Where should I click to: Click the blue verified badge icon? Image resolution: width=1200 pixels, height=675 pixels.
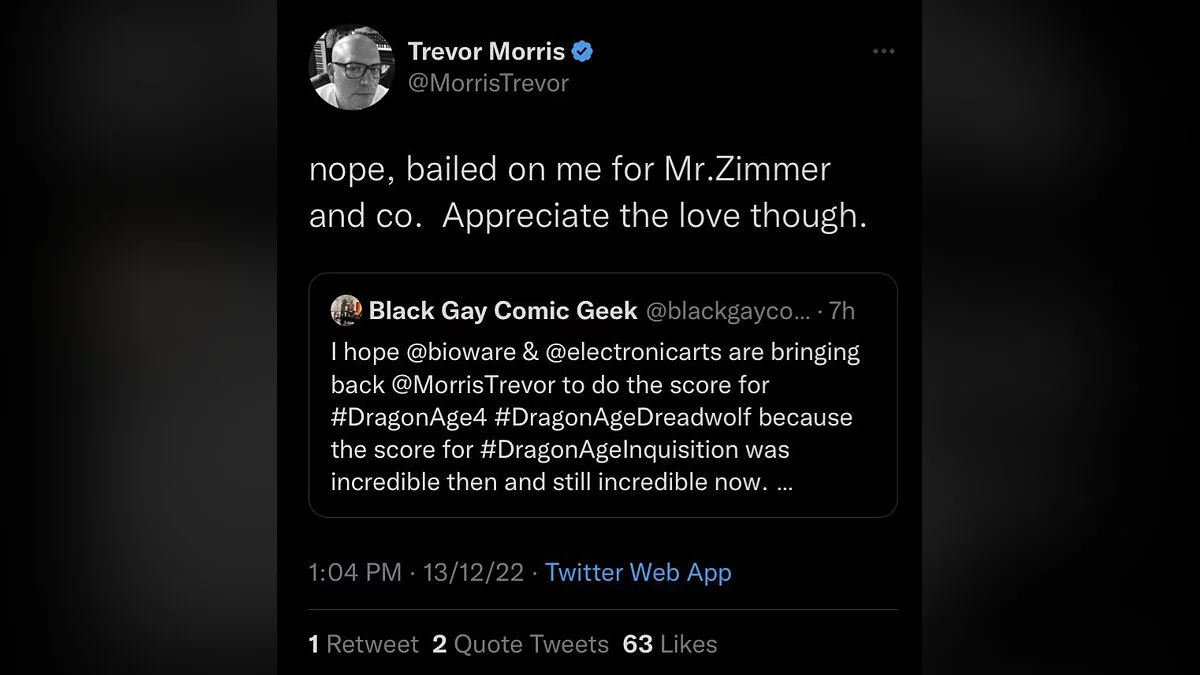coord(583,51)
